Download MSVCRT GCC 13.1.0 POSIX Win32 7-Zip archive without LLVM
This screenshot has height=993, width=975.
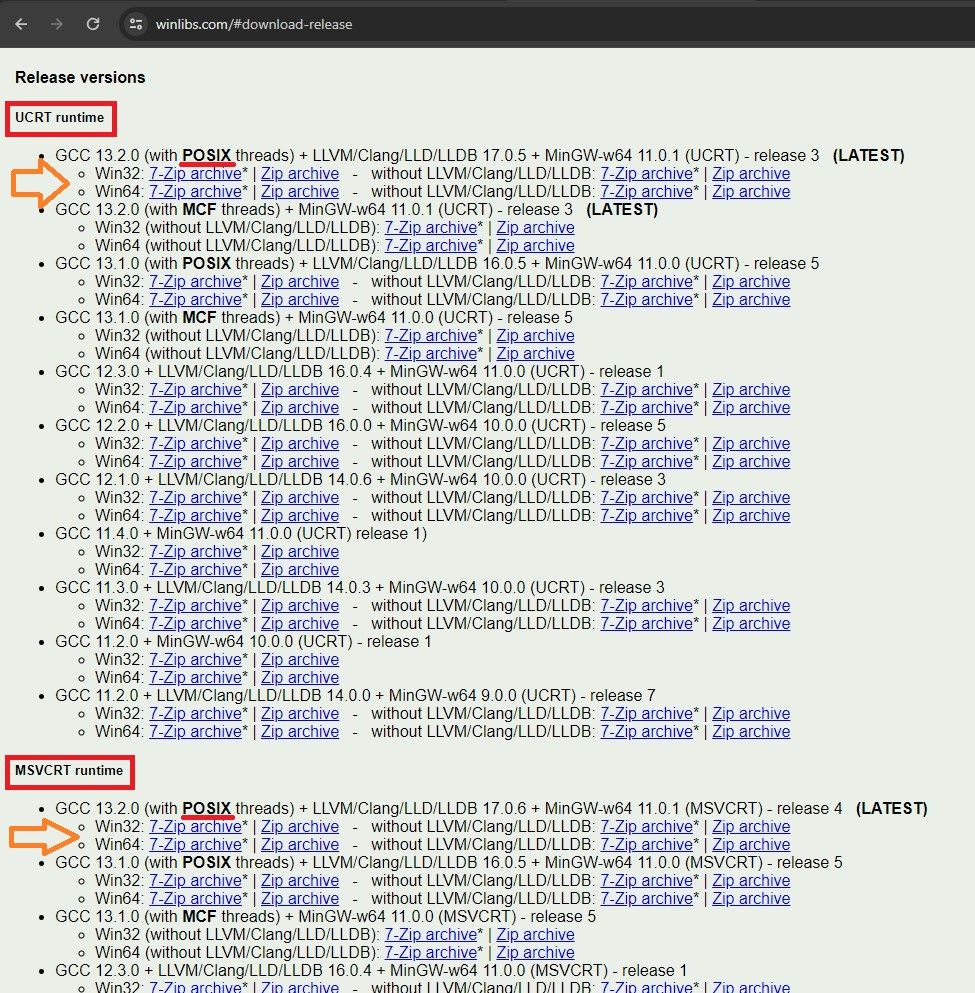646,880
